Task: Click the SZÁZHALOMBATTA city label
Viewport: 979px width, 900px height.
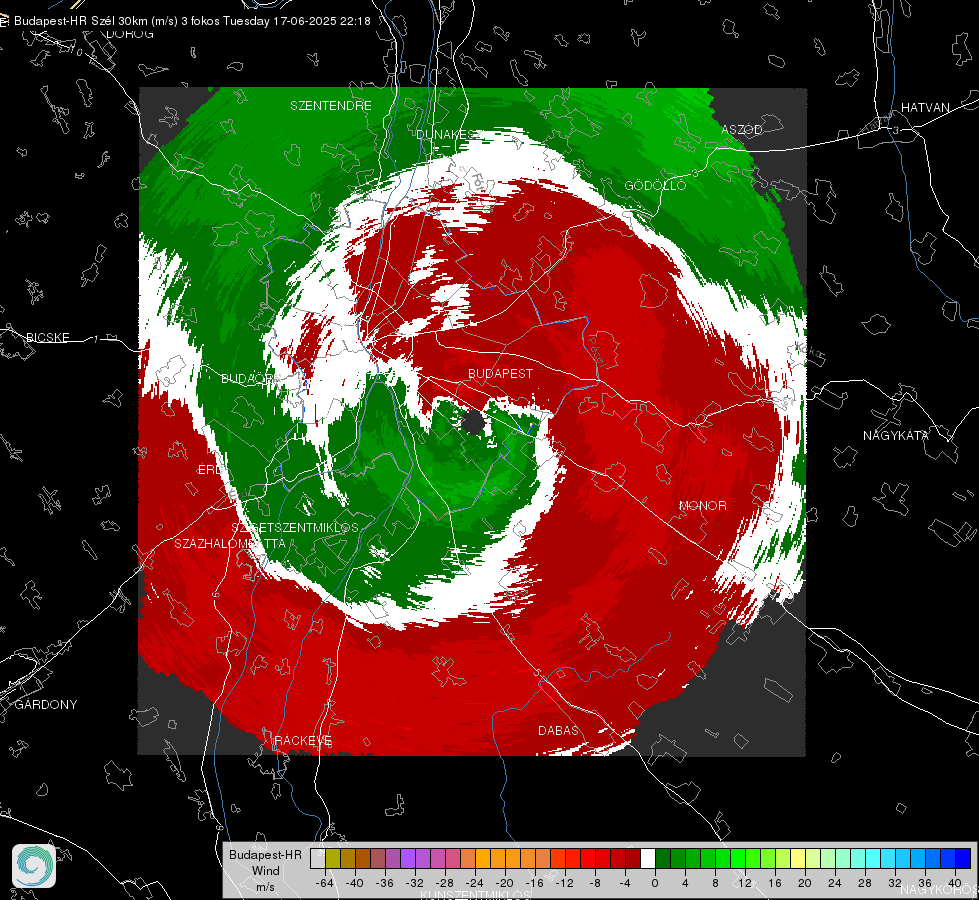Action: 230,543
